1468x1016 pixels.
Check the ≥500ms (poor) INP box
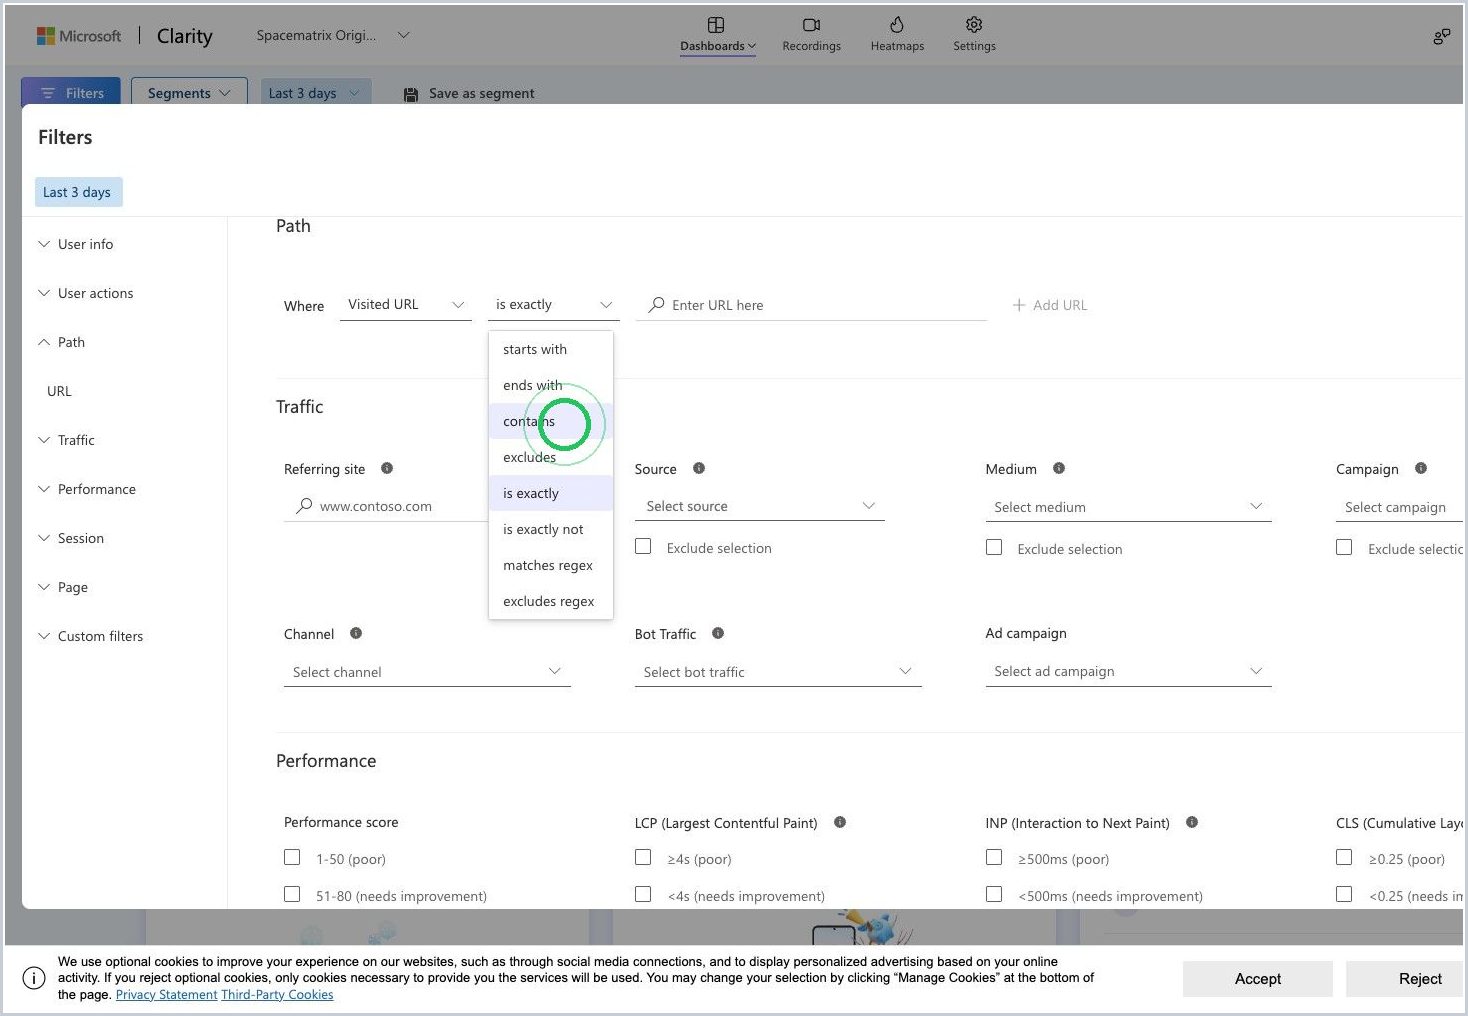pyautogui.click(x=994, y=857)
